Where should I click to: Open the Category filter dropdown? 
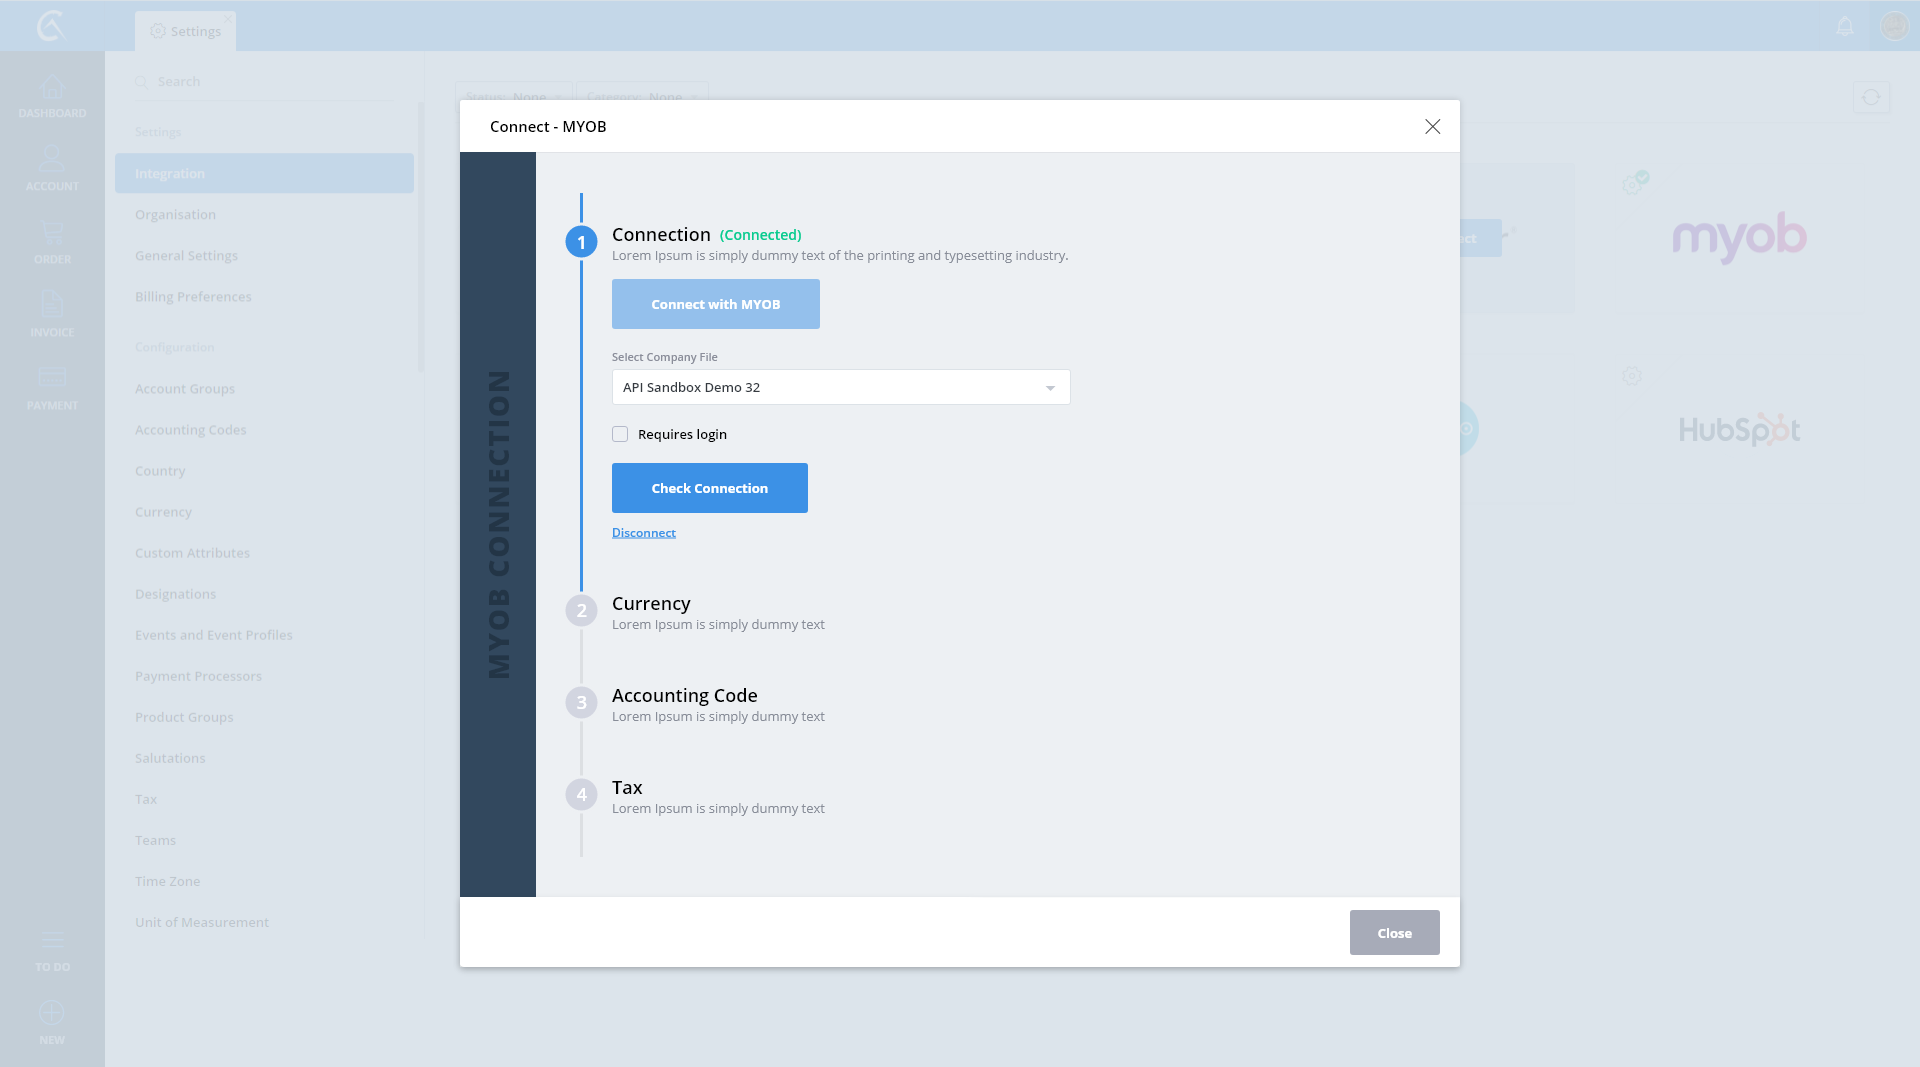coord(642,96)
